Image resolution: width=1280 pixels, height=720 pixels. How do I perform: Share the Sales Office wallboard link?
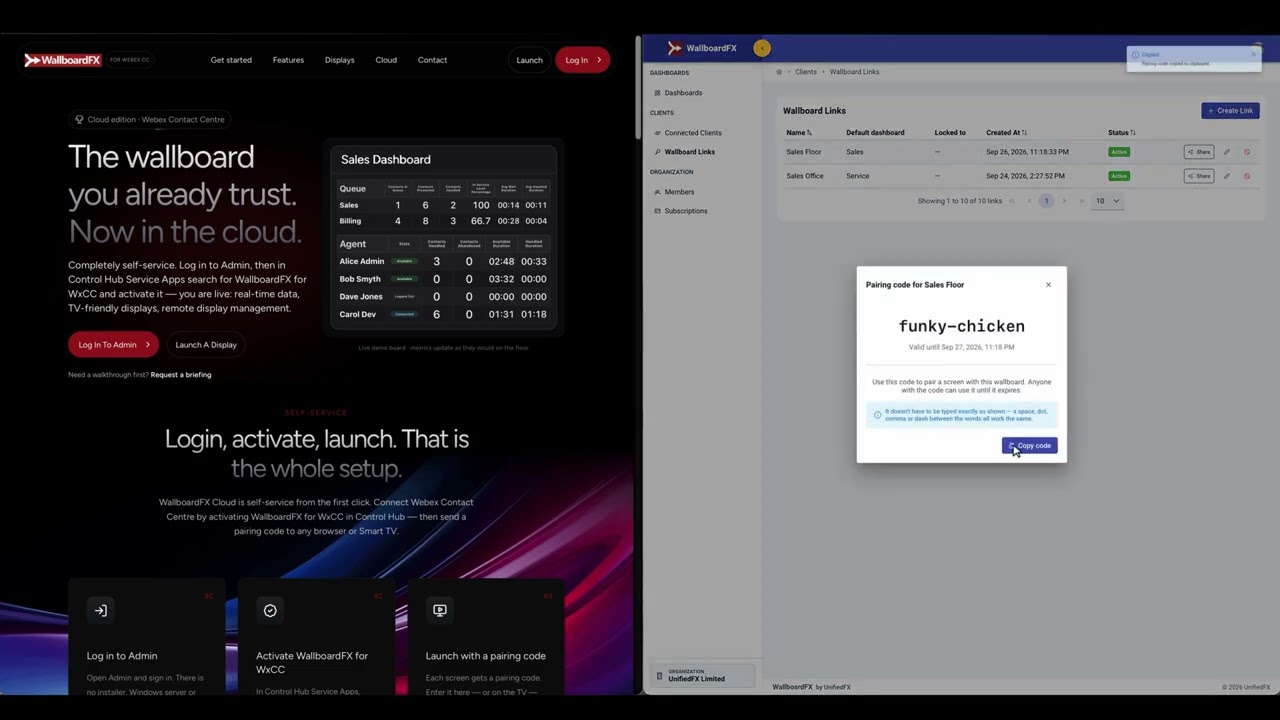pyautogui.click(x=1199, y=176)
